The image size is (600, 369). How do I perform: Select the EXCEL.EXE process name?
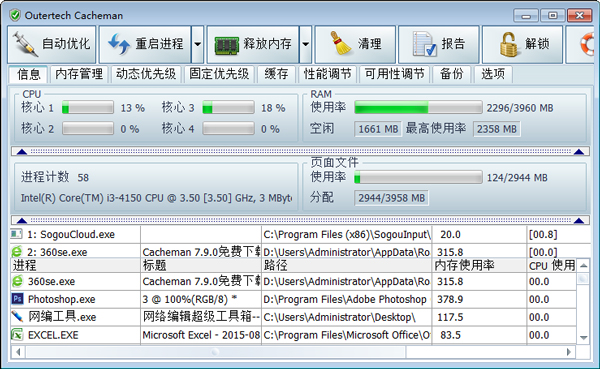[53, 335]
